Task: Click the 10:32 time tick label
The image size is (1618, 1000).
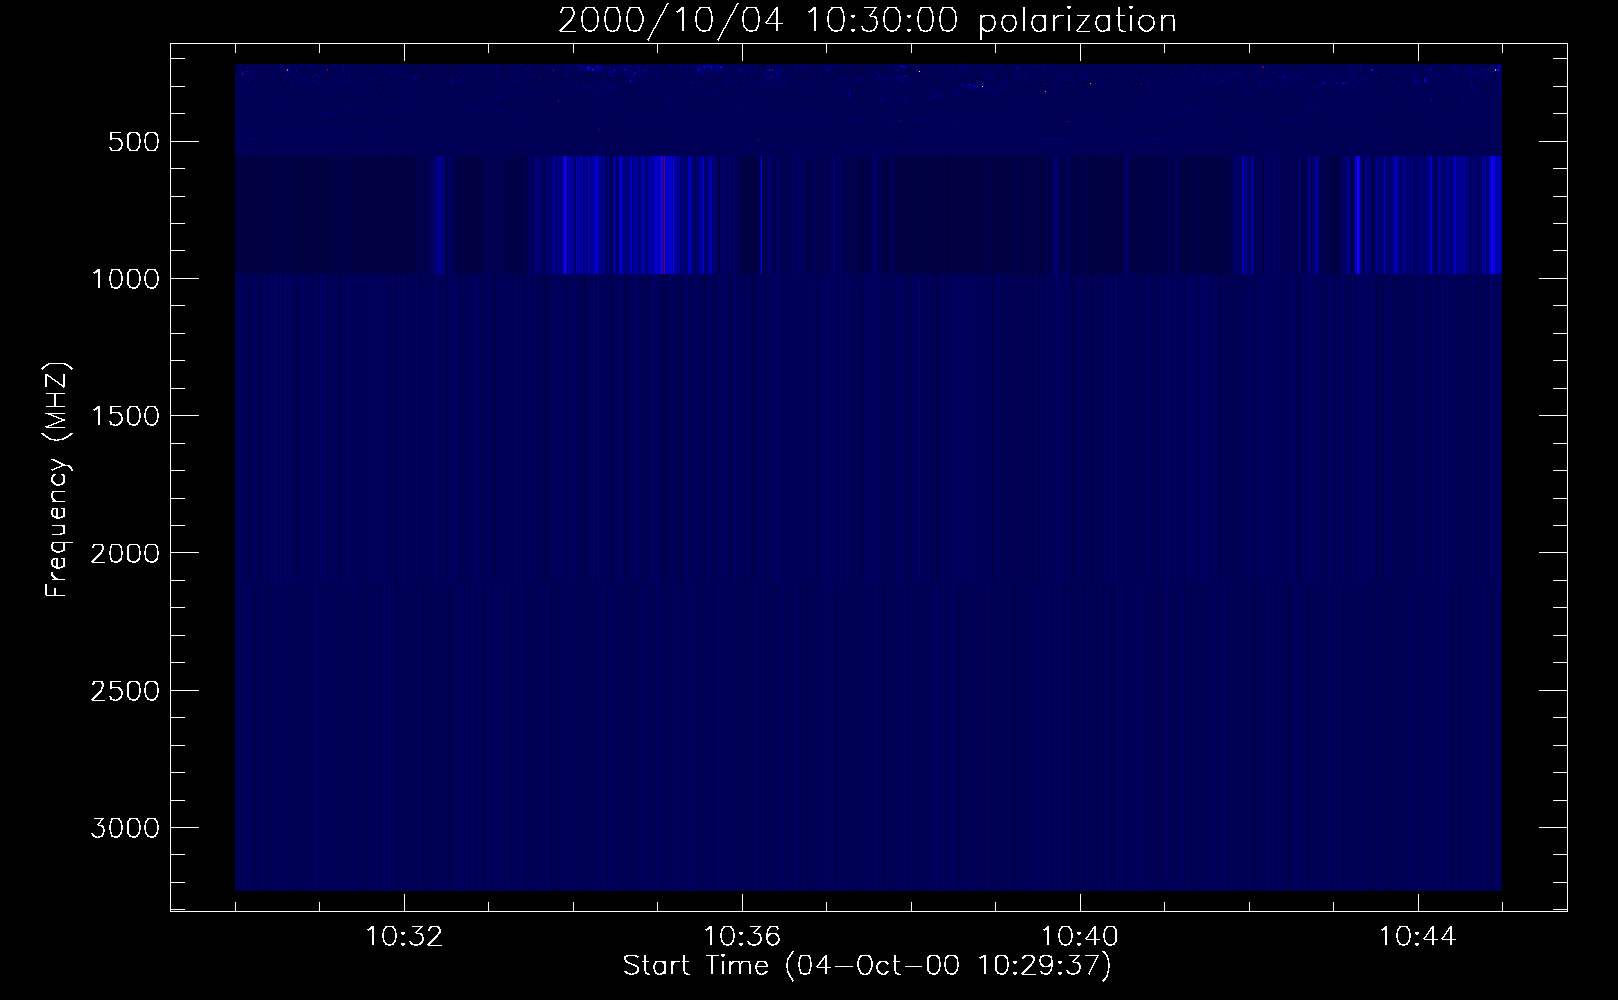Action: coord(404,937)
